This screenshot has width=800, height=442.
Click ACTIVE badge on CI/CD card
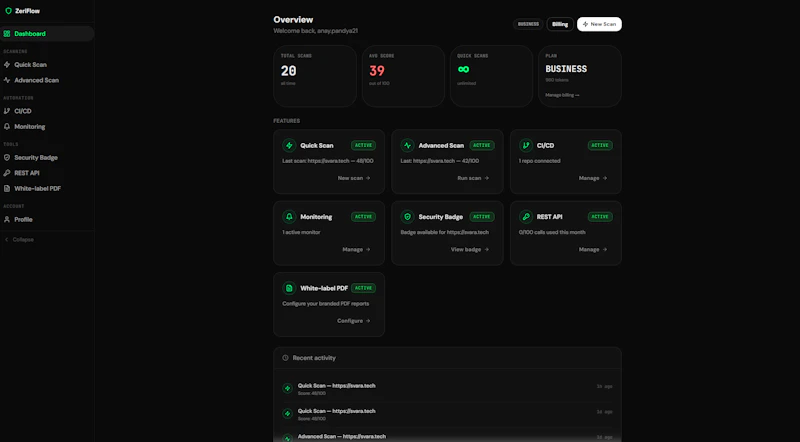600,145
